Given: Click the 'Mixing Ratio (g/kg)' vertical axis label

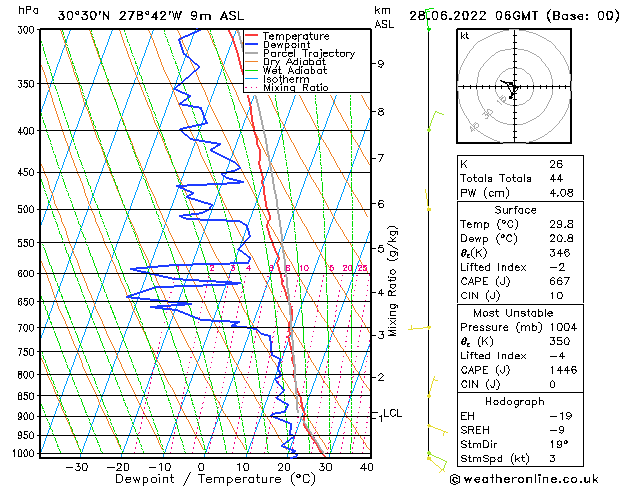Looking at the screenshot, I should [x=393, y=281].
